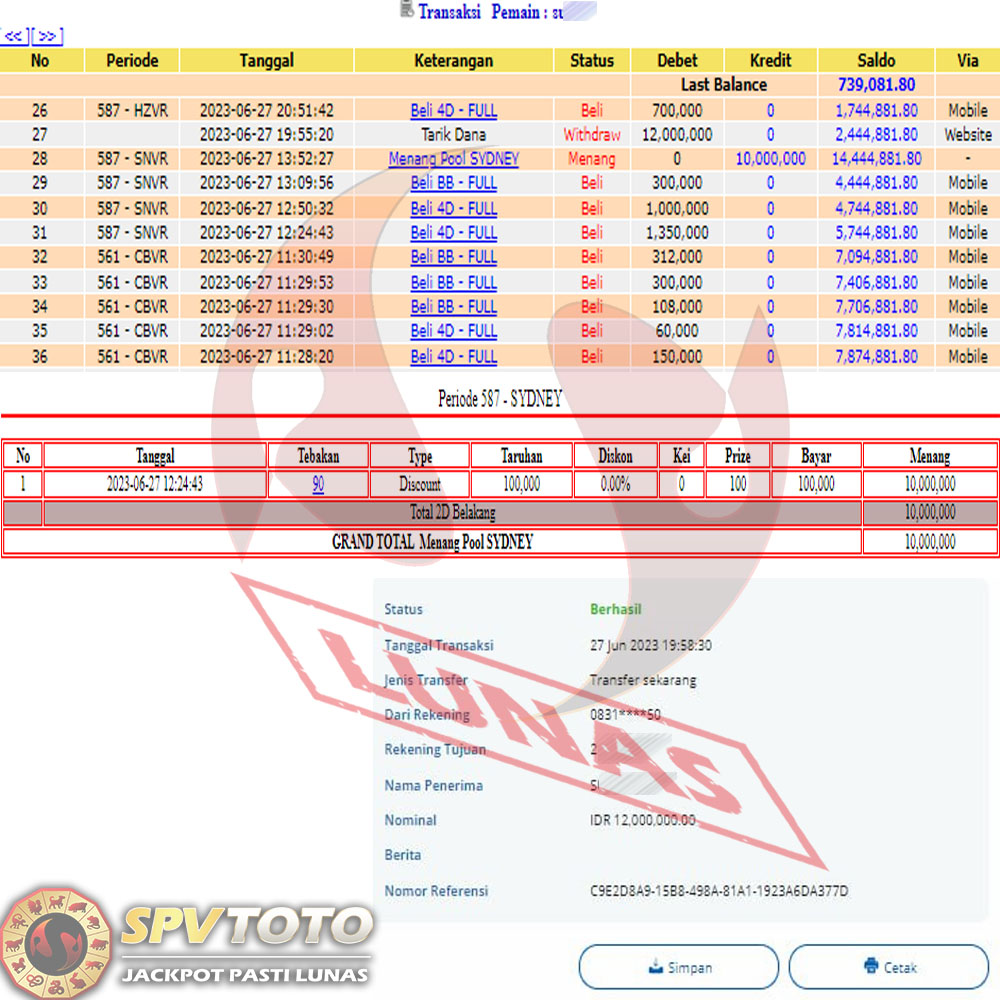
Task: Click the download icon on the Simpan button
Action: (x=654, y=967)
